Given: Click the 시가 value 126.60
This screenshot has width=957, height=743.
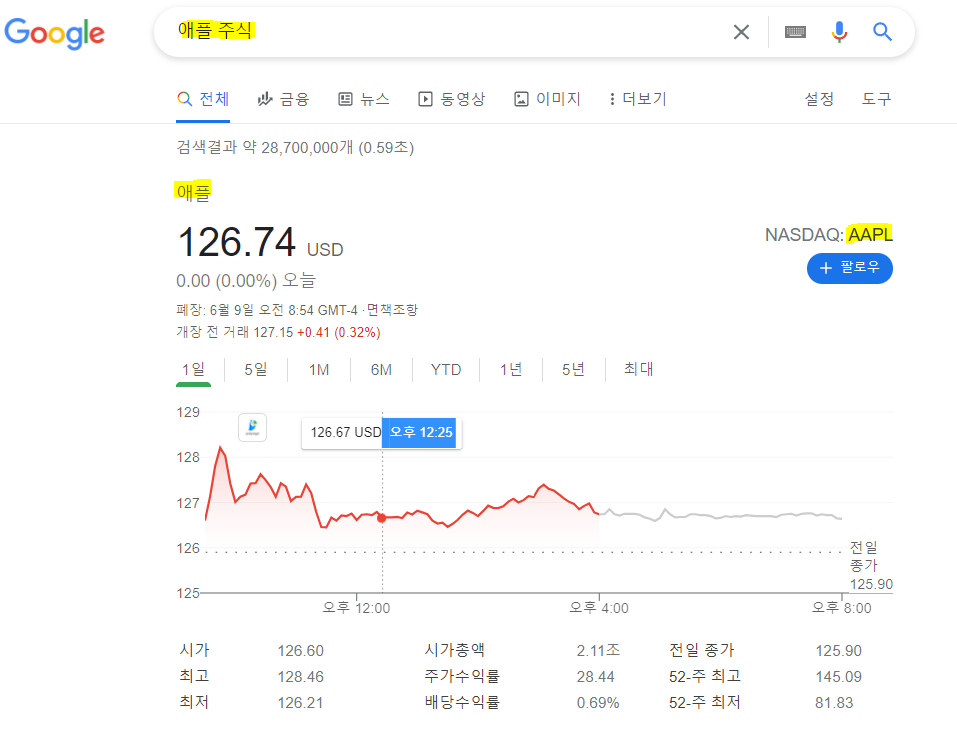Looking at the screenshot, I should point(300,651).
